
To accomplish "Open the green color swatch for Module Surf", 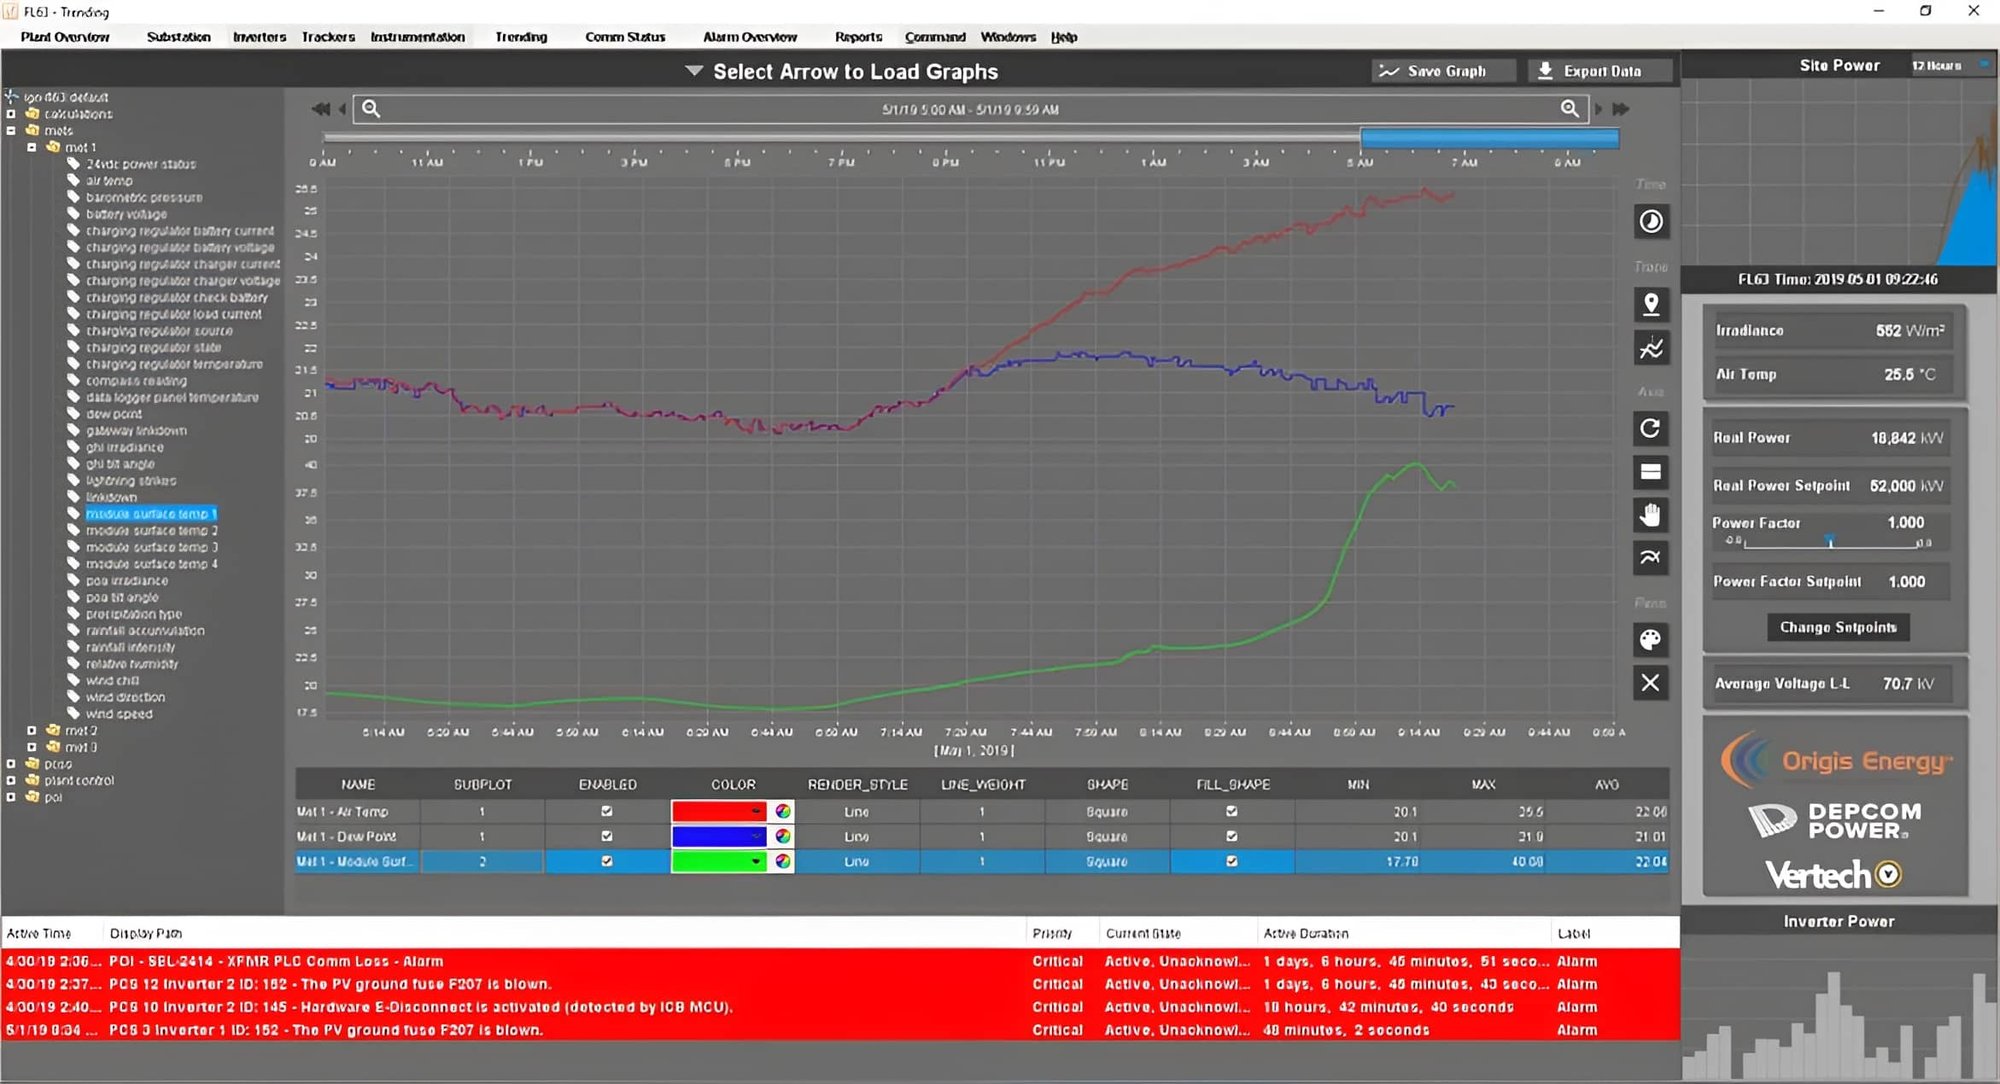I will [x=718, y=861].
